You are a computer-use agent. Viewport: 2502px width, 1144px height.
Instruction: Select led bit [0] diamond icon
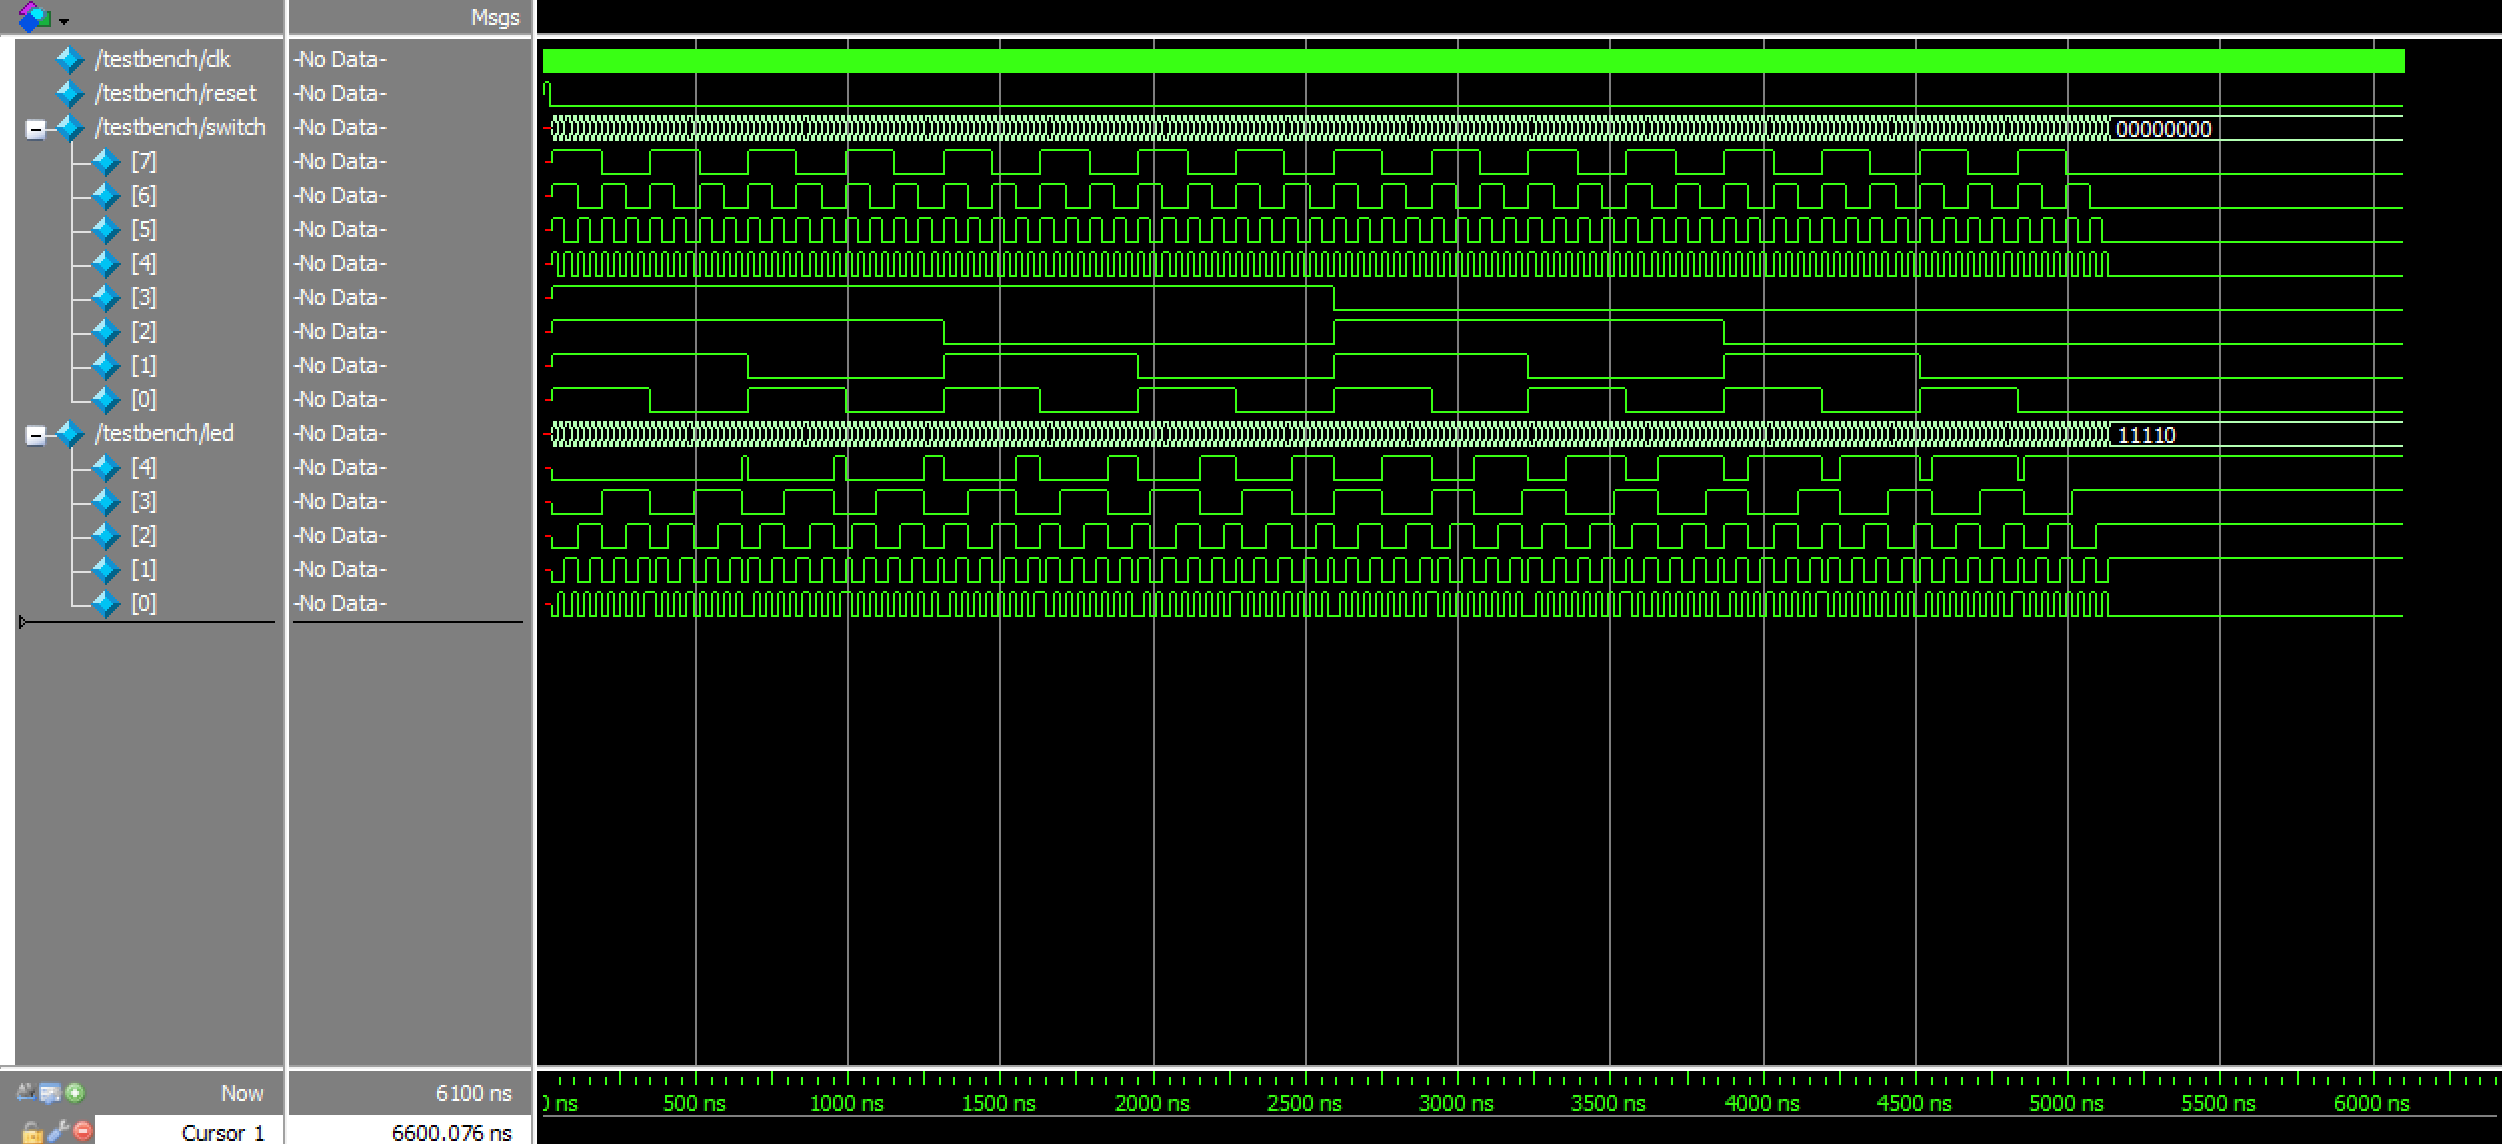106,604
